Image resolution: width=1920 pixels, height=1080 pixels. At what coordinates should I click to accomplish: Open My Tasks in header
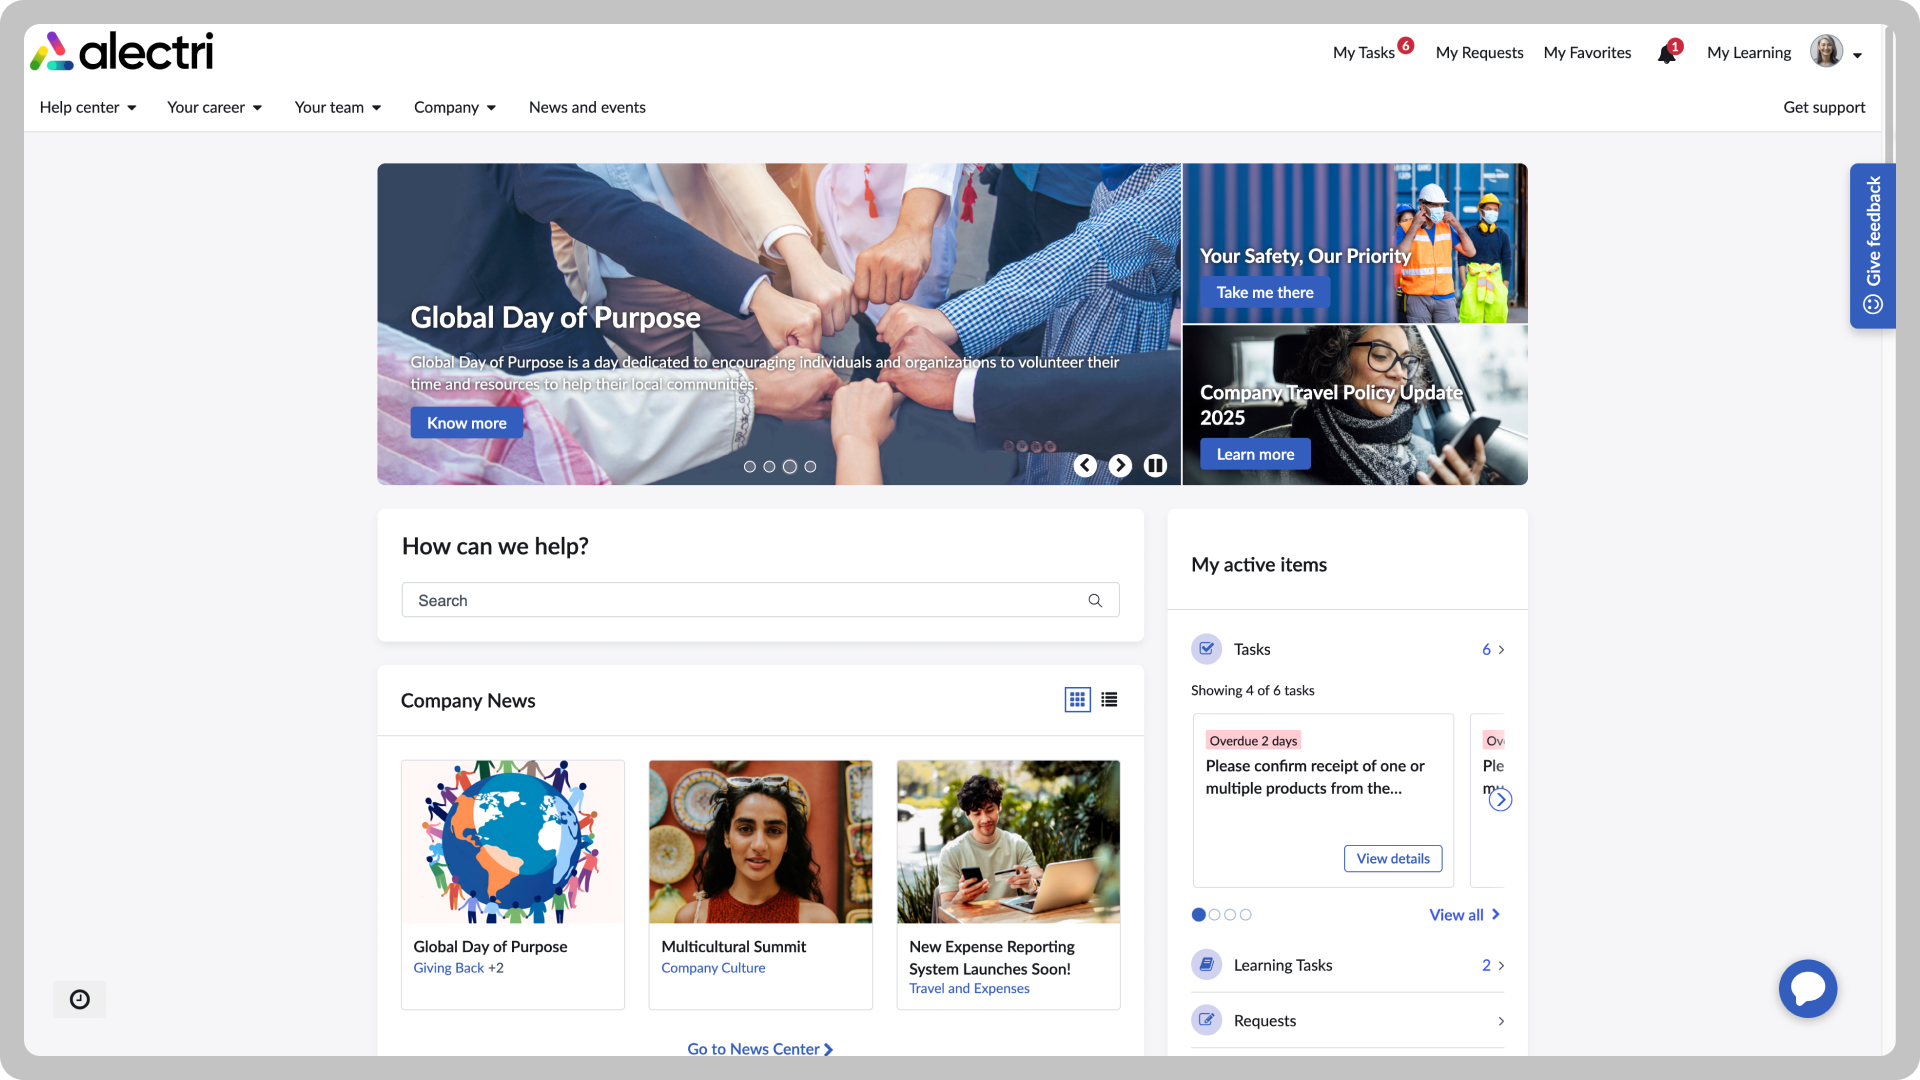pos(1364,53)
